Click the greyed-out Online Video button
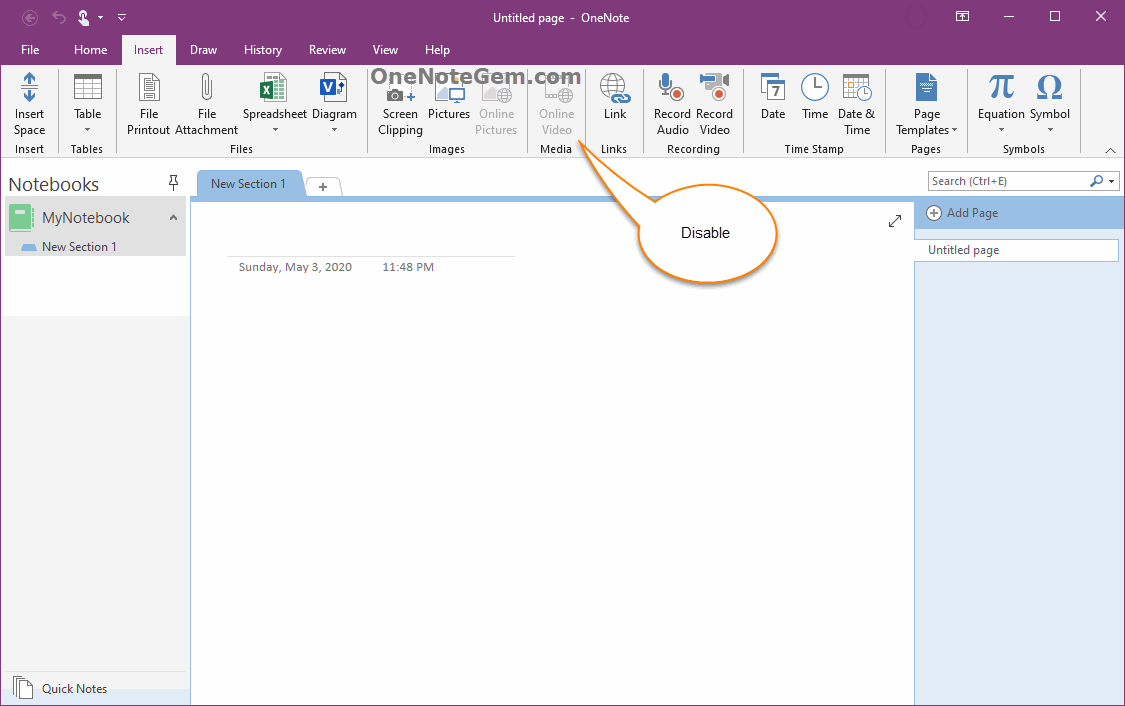This screenshot has height=706, width=1125. (557, 104)
